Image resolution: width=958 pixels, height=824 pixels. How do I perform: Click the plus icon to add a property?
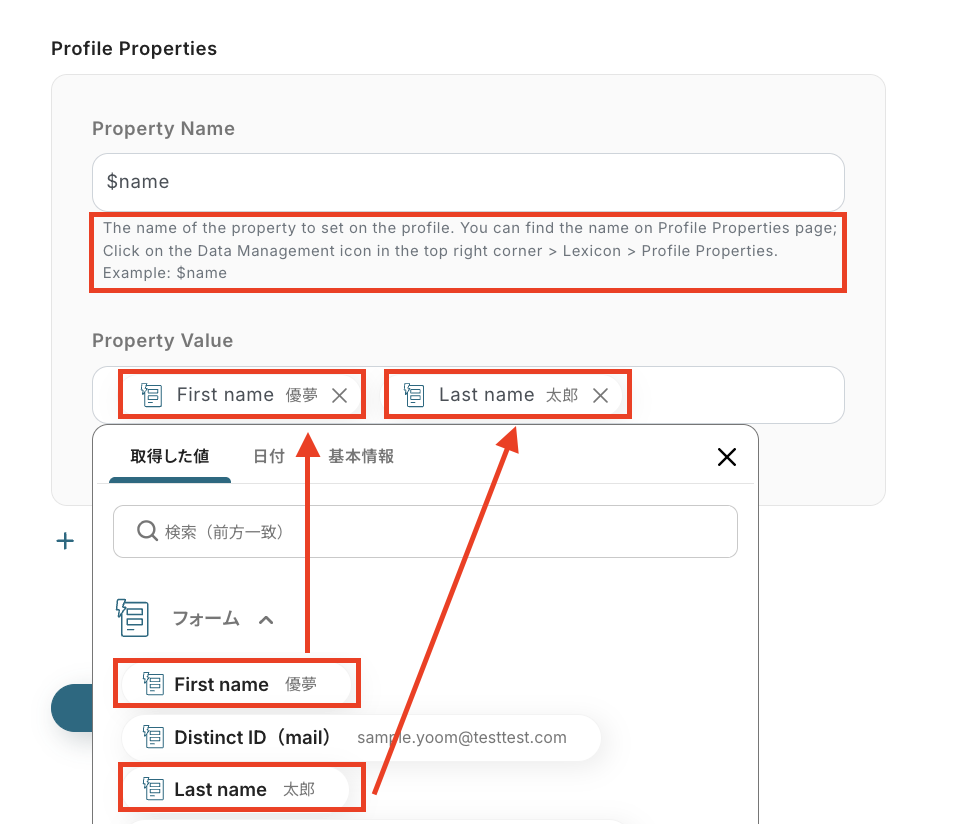[65, 541]
